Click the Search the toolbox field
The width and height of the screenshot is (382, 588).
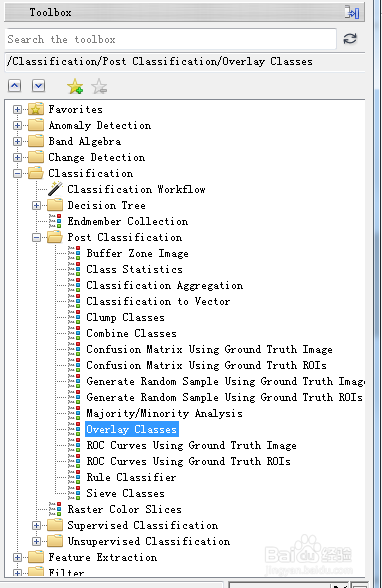[171, 39]
